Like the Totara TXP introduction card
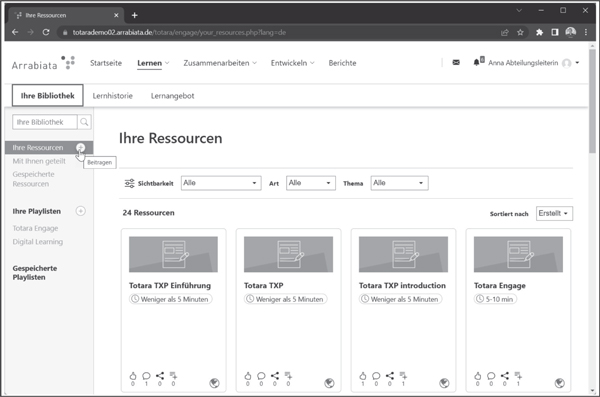Image resolution: width=600 pixels, height=397 pixels. (x=363, y=376)
